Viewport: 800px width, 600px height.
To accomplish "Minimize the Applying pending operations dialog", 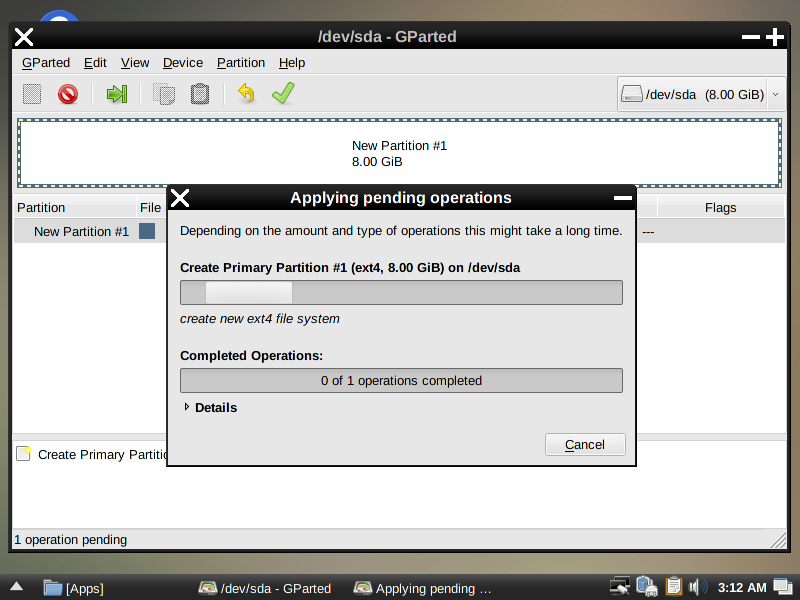I will pyautogui.click(x=622, y=198).
